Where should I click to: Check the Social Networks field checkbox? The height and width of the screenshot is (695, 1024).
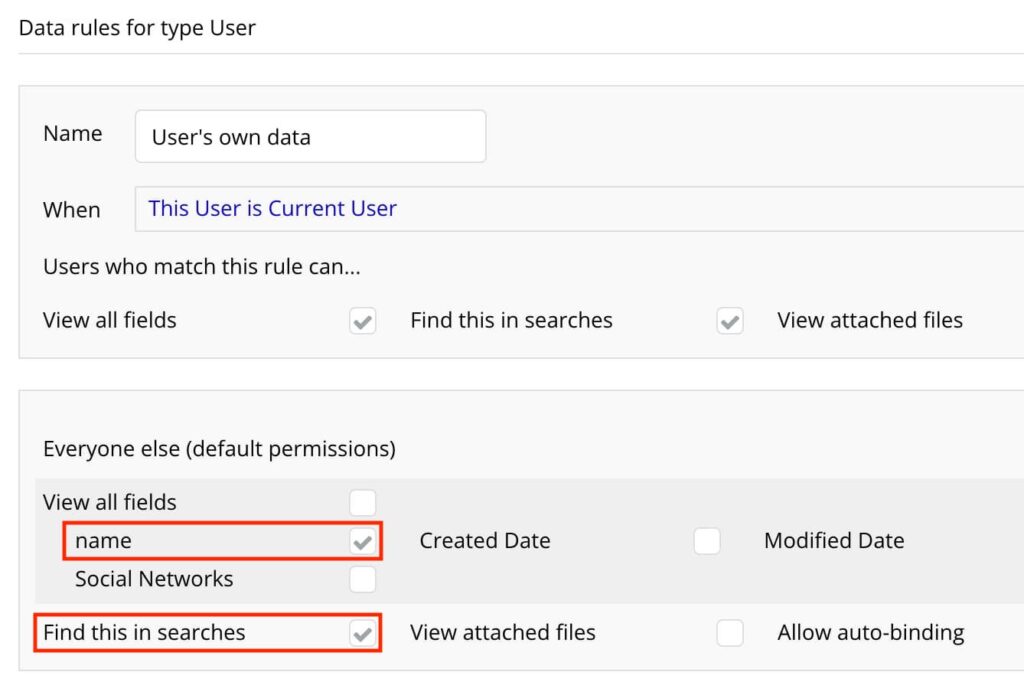click(362, 579)
